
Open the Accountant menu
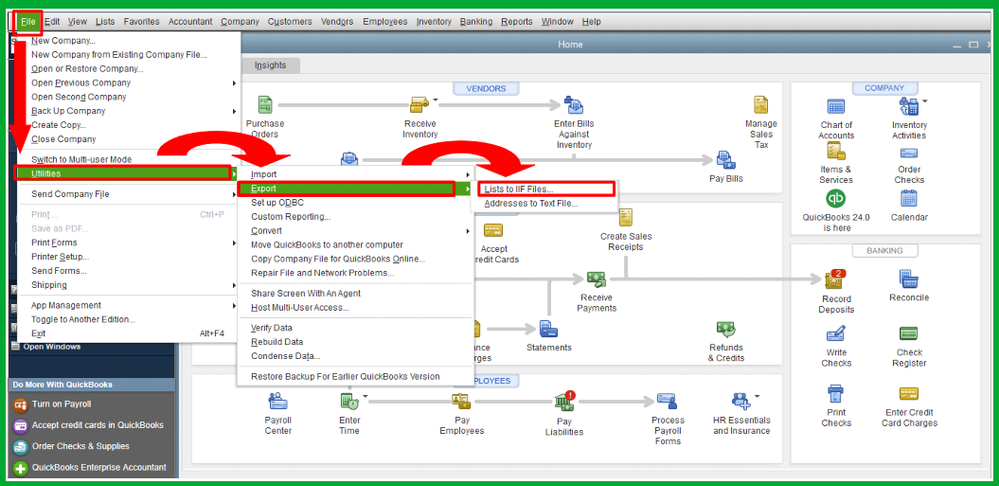[190, 22]
